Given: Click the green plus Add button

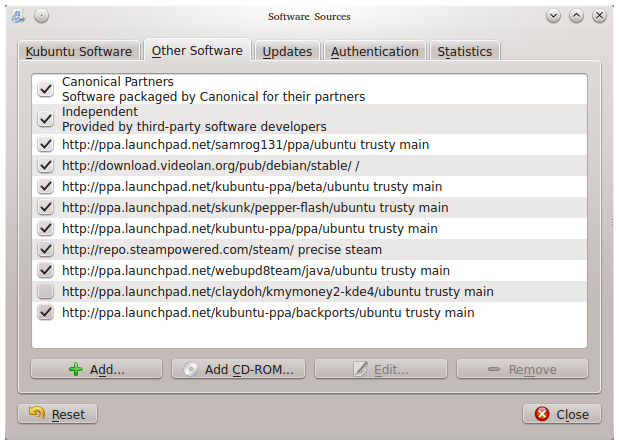Looking at the screenshot, I should (96, 369).
